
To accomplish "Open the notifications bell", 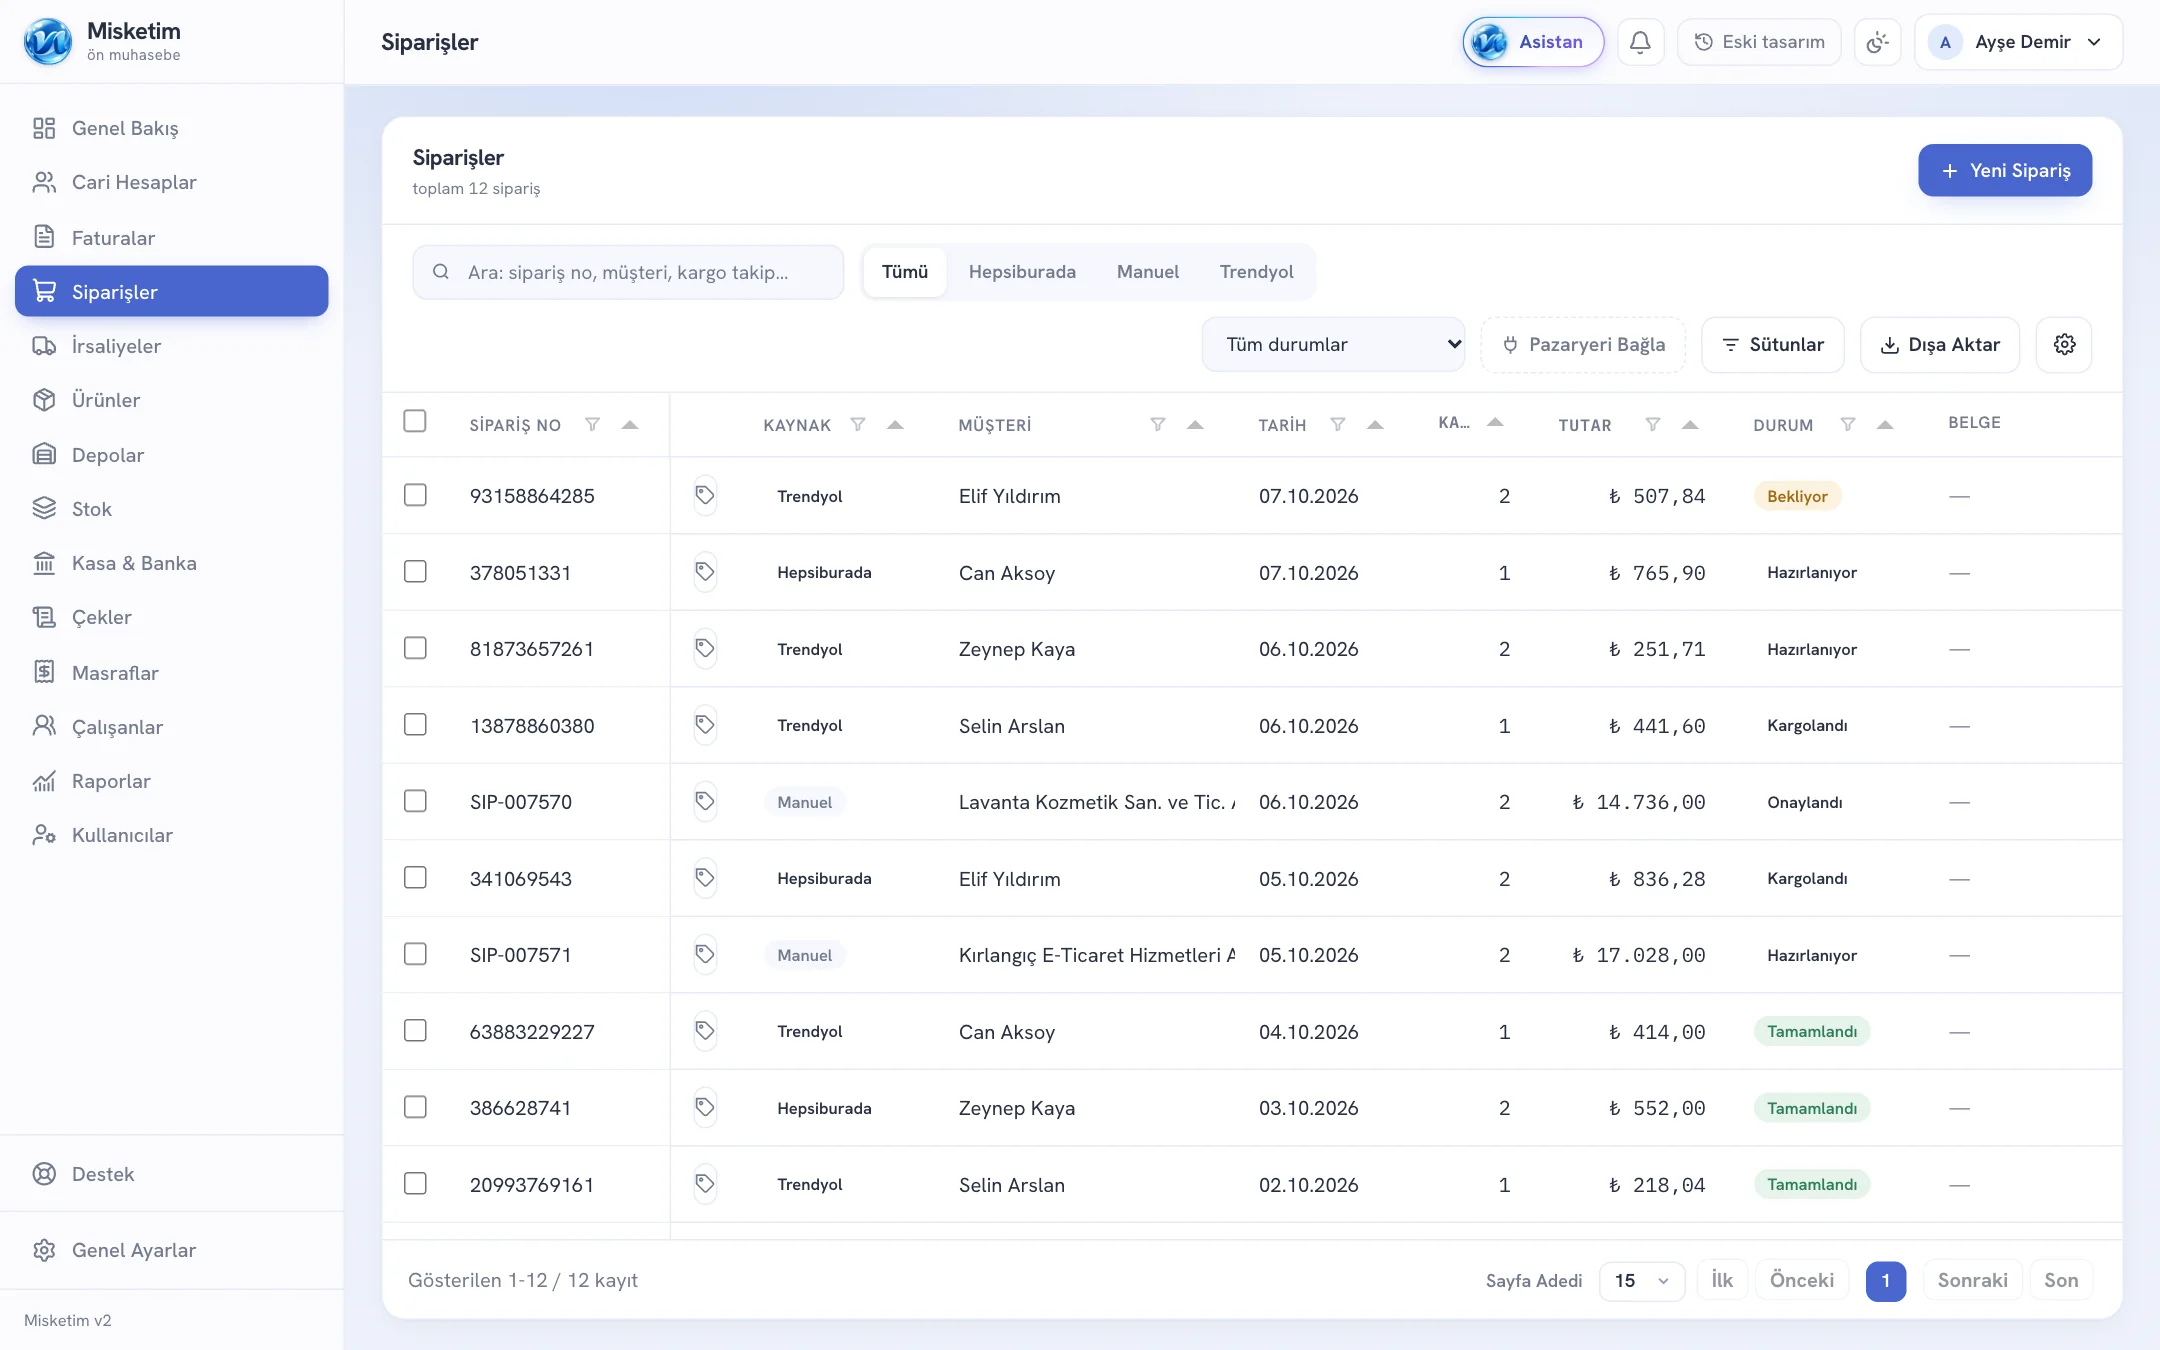I will tap(1640, 42).
